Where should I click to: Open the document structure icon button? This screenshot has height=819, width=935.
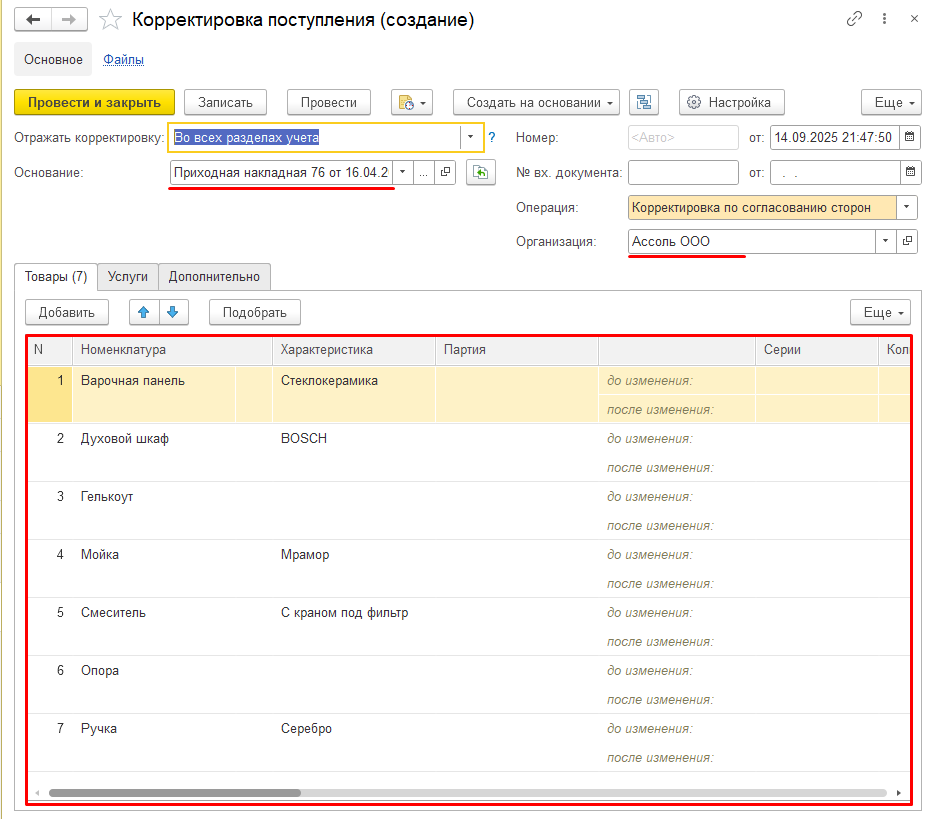coord(644,103)
